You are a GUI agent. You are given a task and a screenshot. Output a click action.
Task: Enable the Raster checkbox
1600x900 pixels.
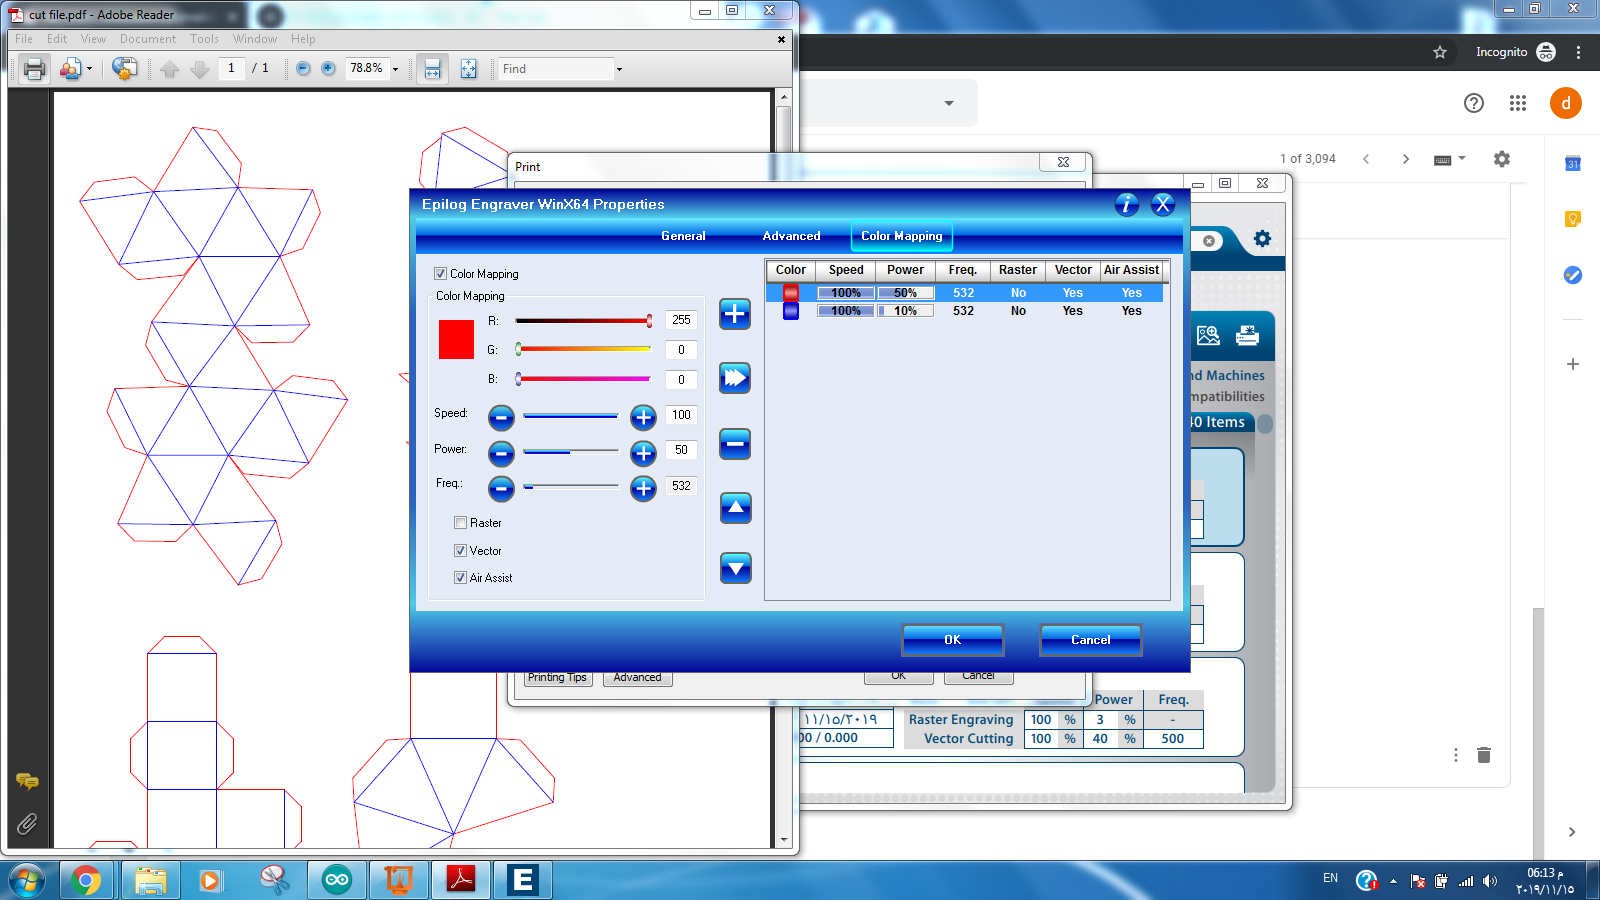pos(460,523)
